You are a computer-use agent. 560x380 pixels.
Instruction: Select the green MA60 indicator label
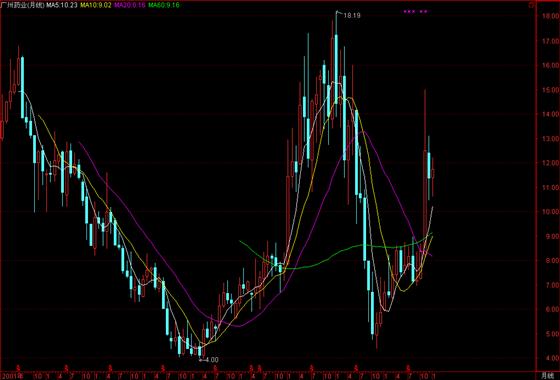pos(164,5)
